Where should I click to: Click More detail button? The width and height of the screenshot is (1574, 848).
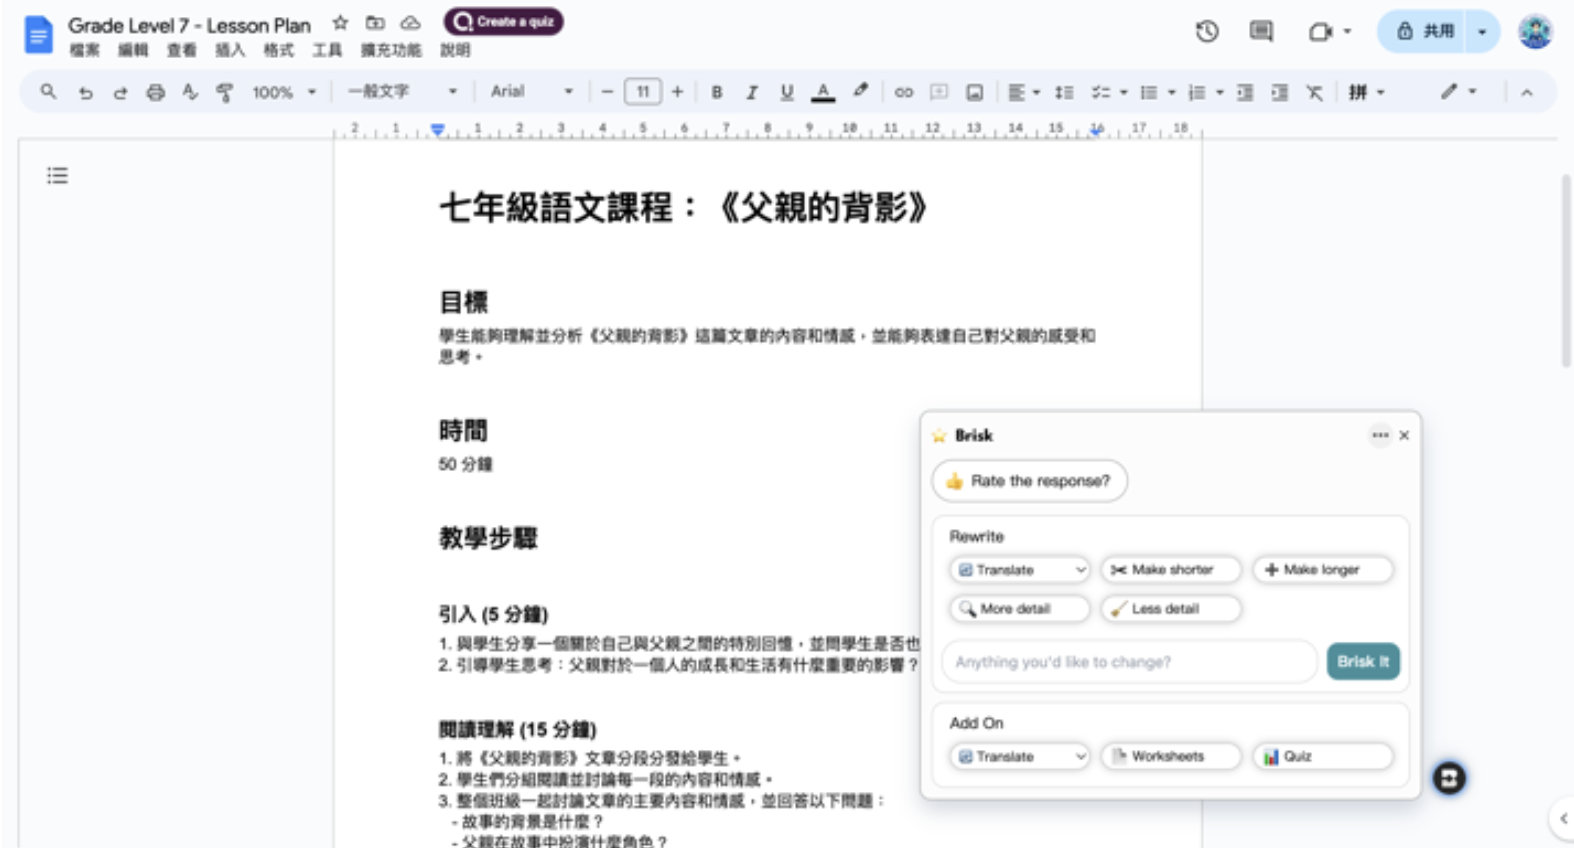1019,608
